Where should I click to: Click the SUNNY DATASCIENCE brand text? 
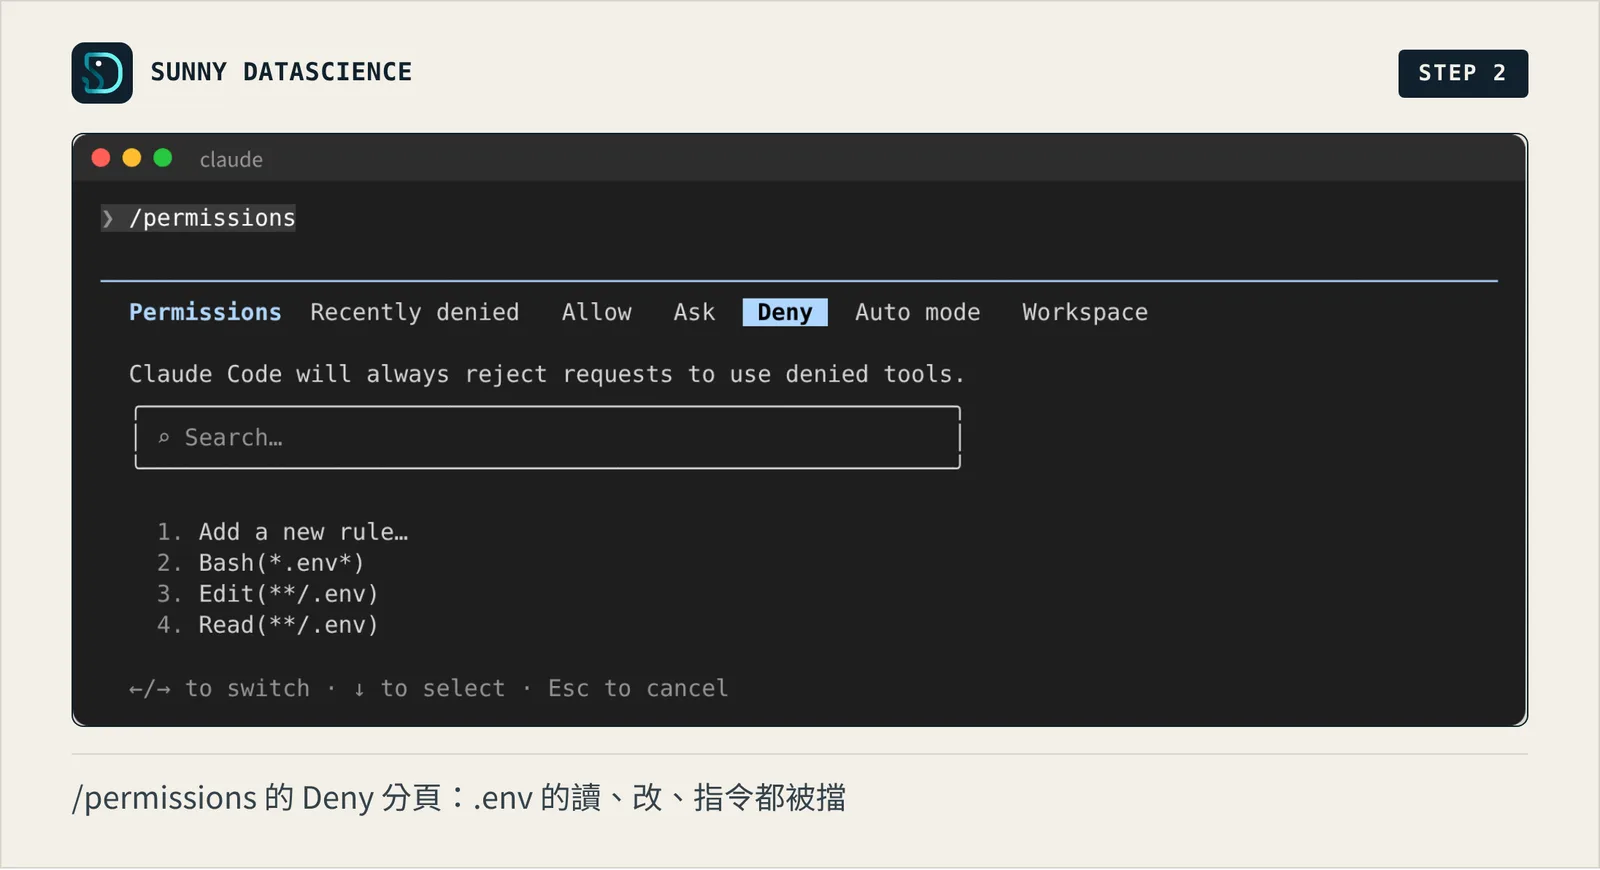(x=281, y=72)
